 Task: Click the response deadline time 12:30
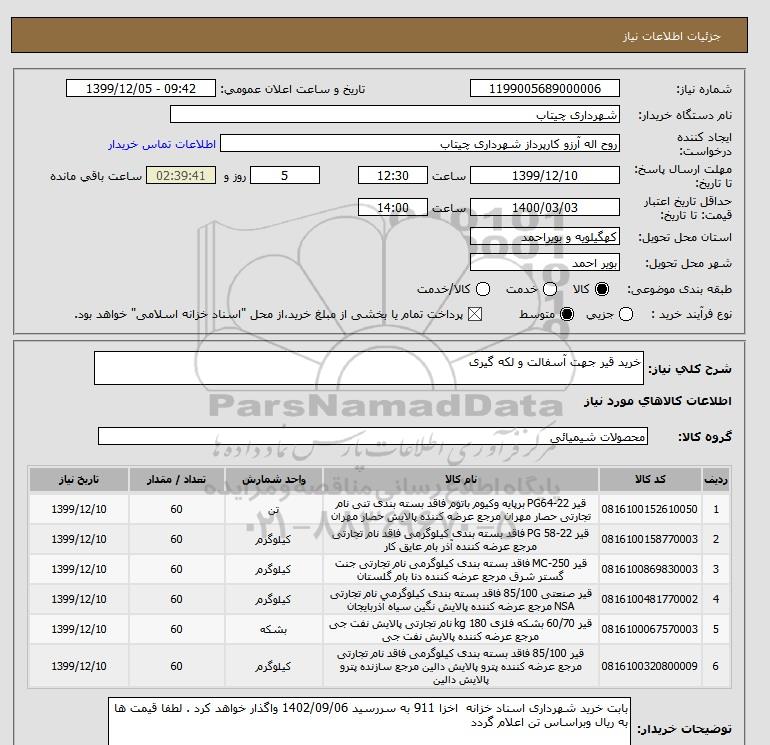pyautogui.click(x=393, y=175)
